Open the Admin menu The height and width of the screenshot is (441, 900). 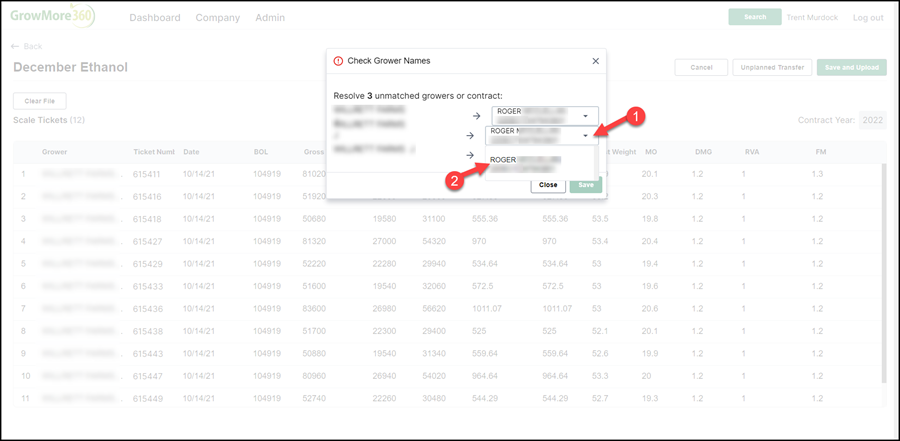tap(270, 18)
